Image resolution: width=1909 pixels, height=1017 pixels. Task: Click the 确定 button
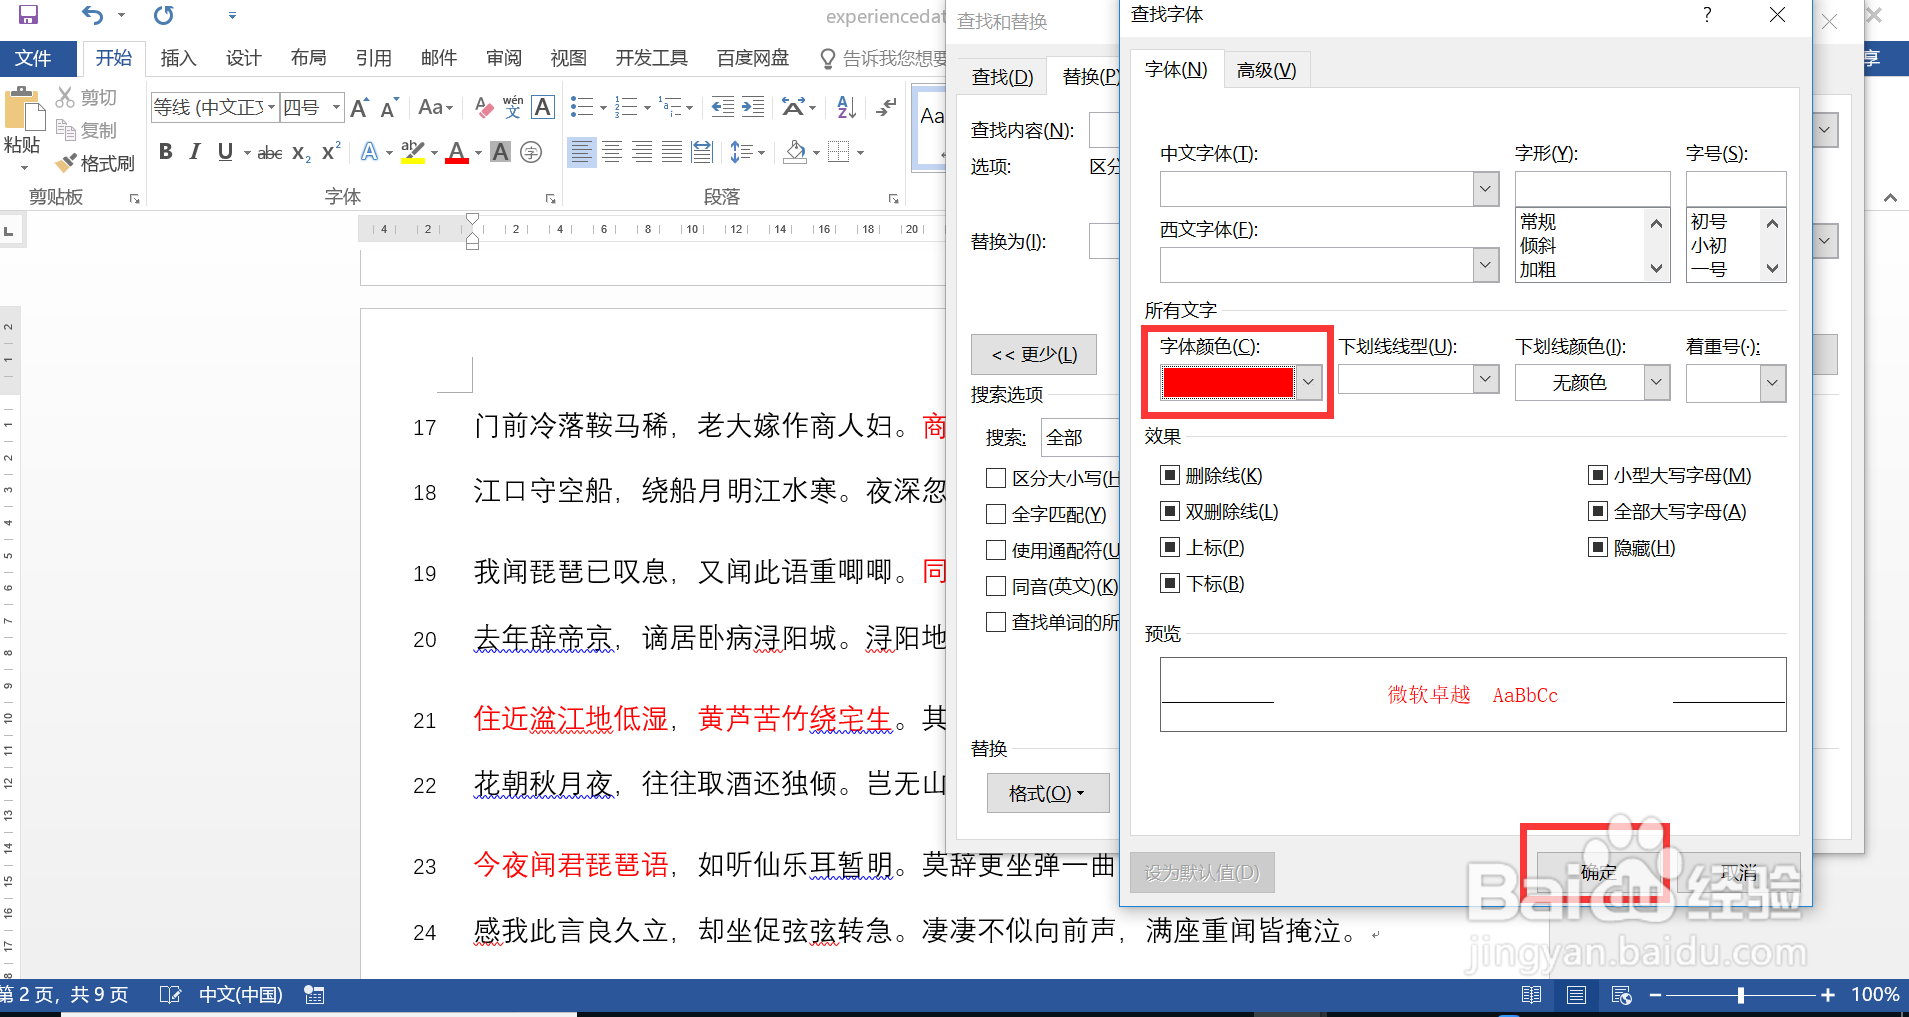click(1597, 872)
